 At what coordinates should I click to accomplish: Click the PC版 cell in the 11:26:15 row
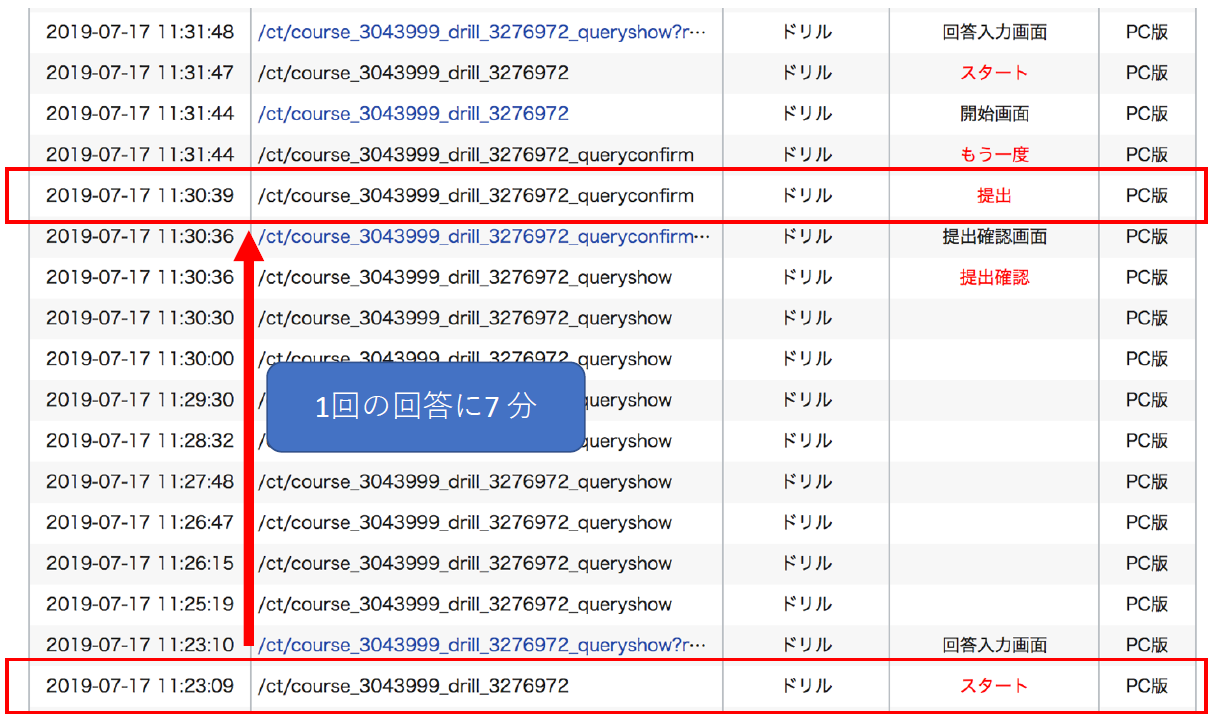pos(1147,564)
